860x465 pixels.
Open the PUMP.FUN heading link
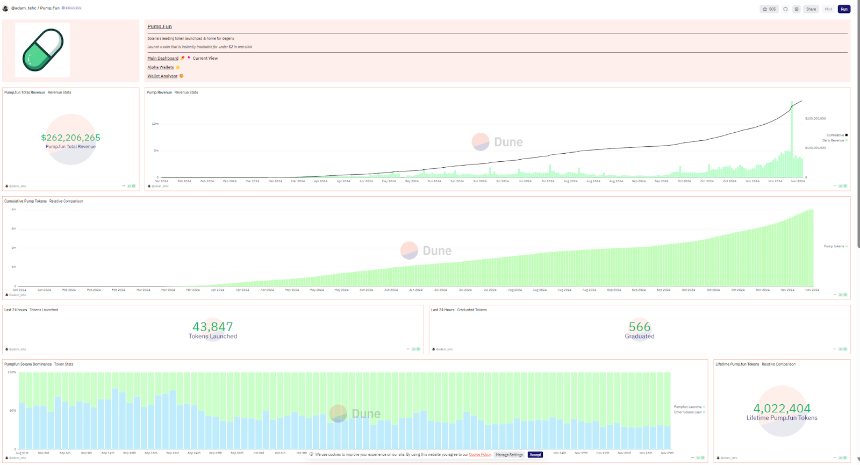pyautogui.click(x=160, y=26)
